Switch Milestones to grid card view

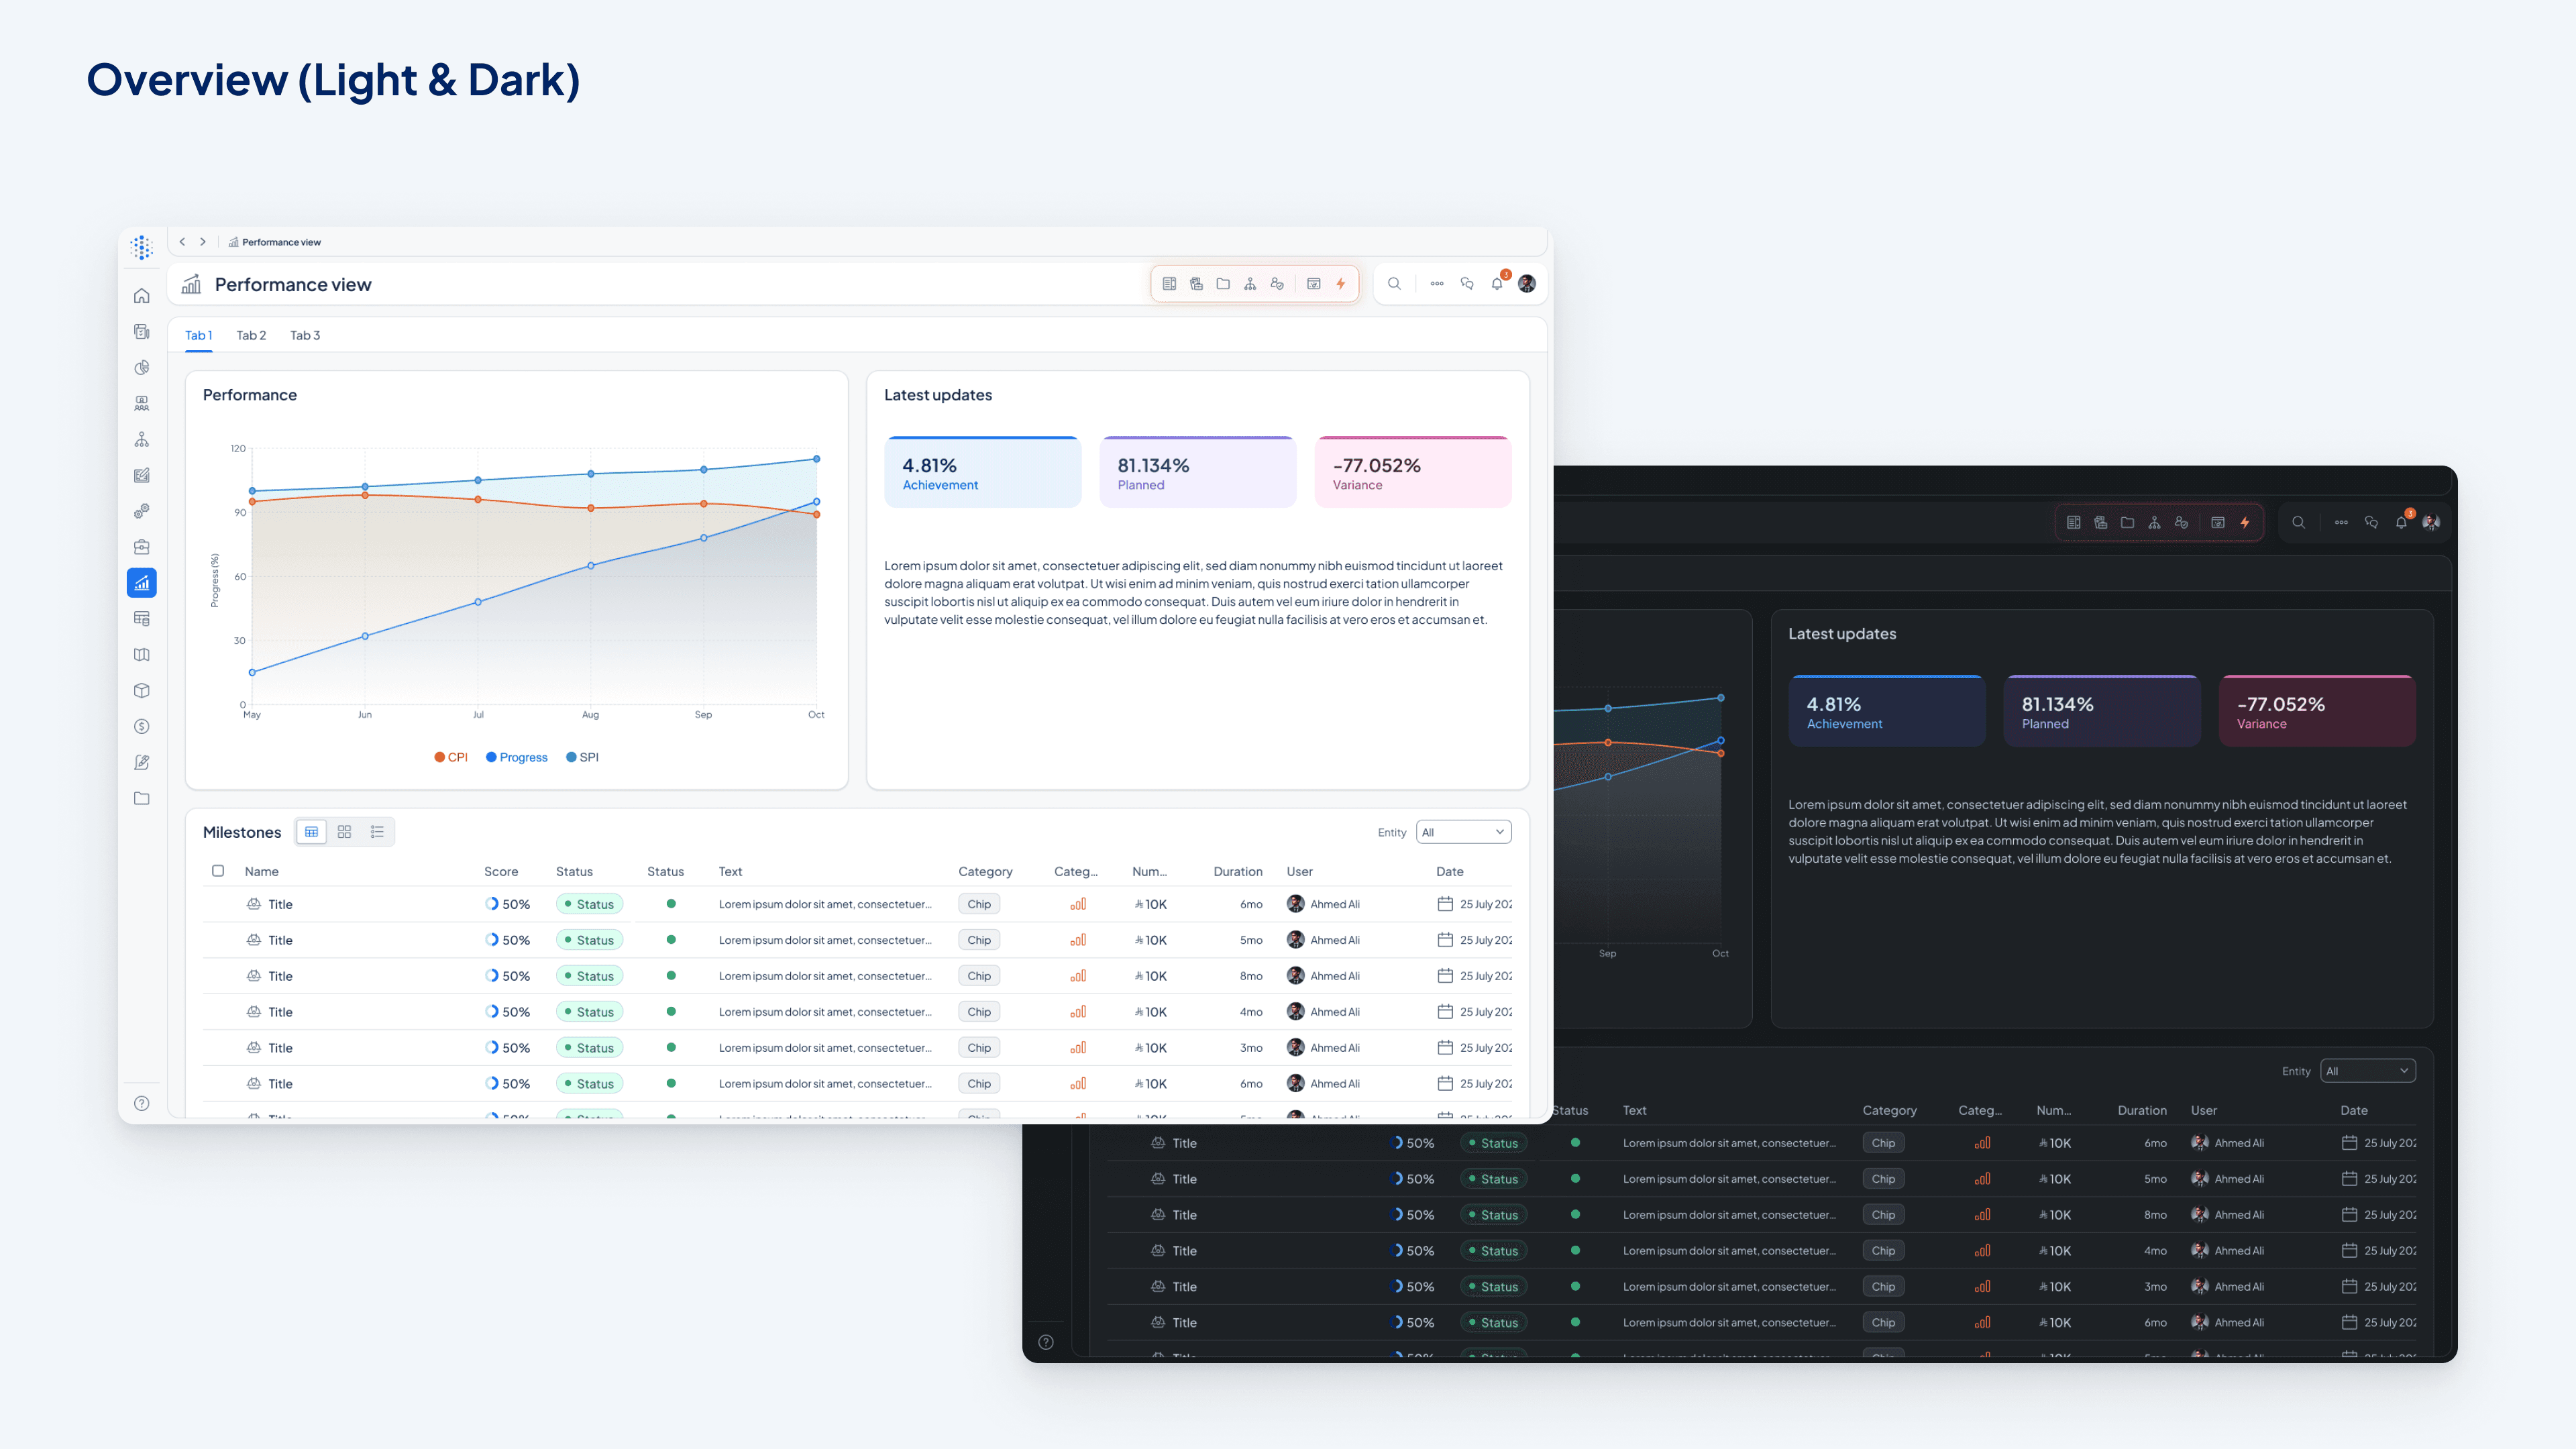tap(344, 832)
